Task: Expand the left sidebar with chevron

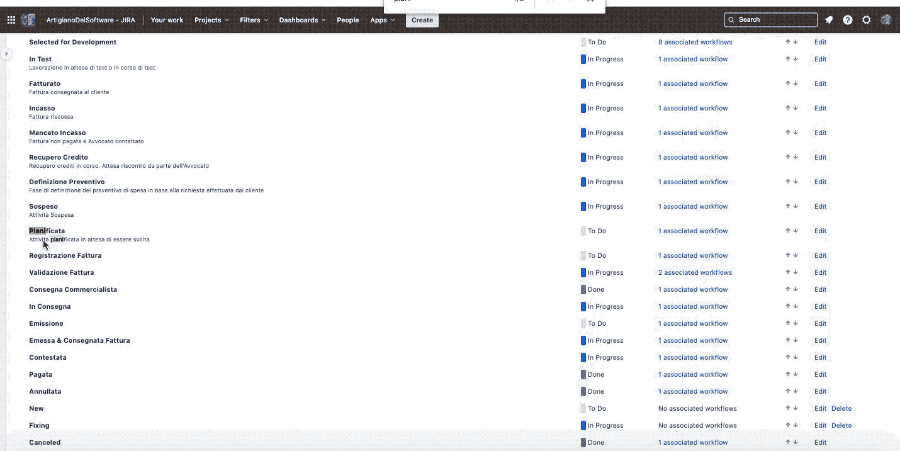Action: (x=6, y=54)
